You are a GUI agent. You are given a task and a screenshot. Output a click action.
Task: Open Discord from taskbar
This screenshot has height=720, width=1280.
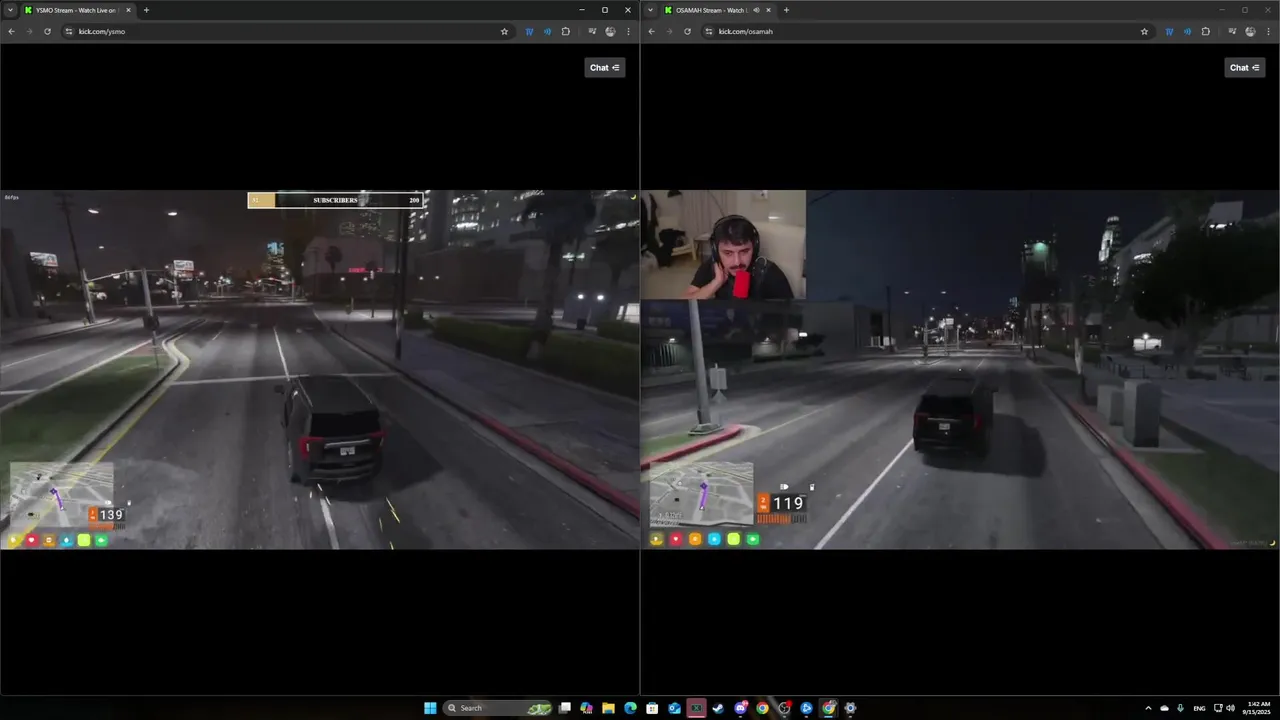740,708
